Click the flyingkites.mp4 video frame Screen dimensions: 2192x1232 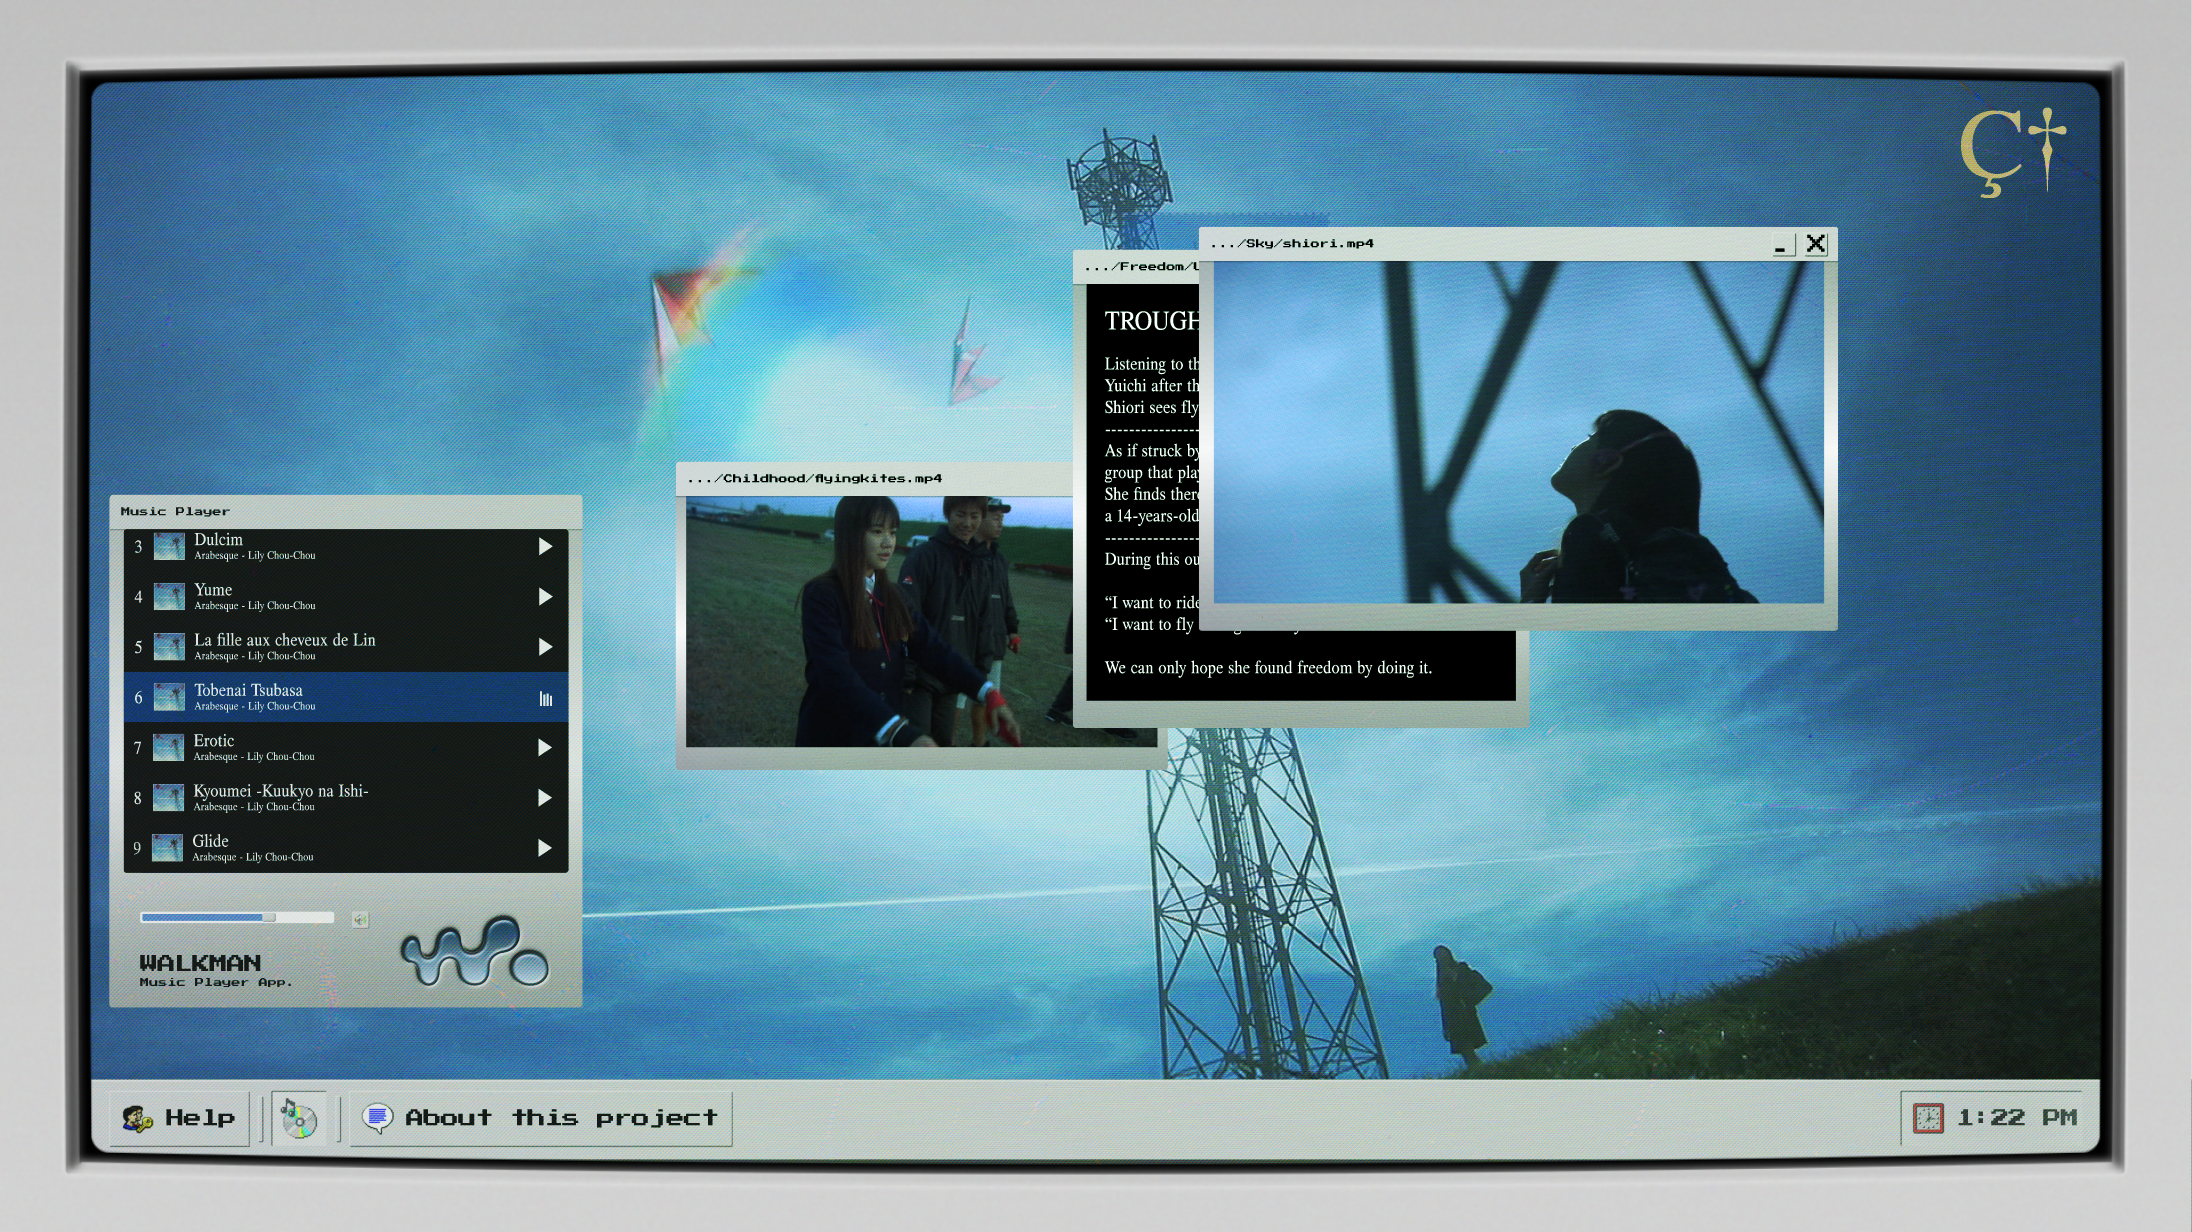[x=879, y=622]
